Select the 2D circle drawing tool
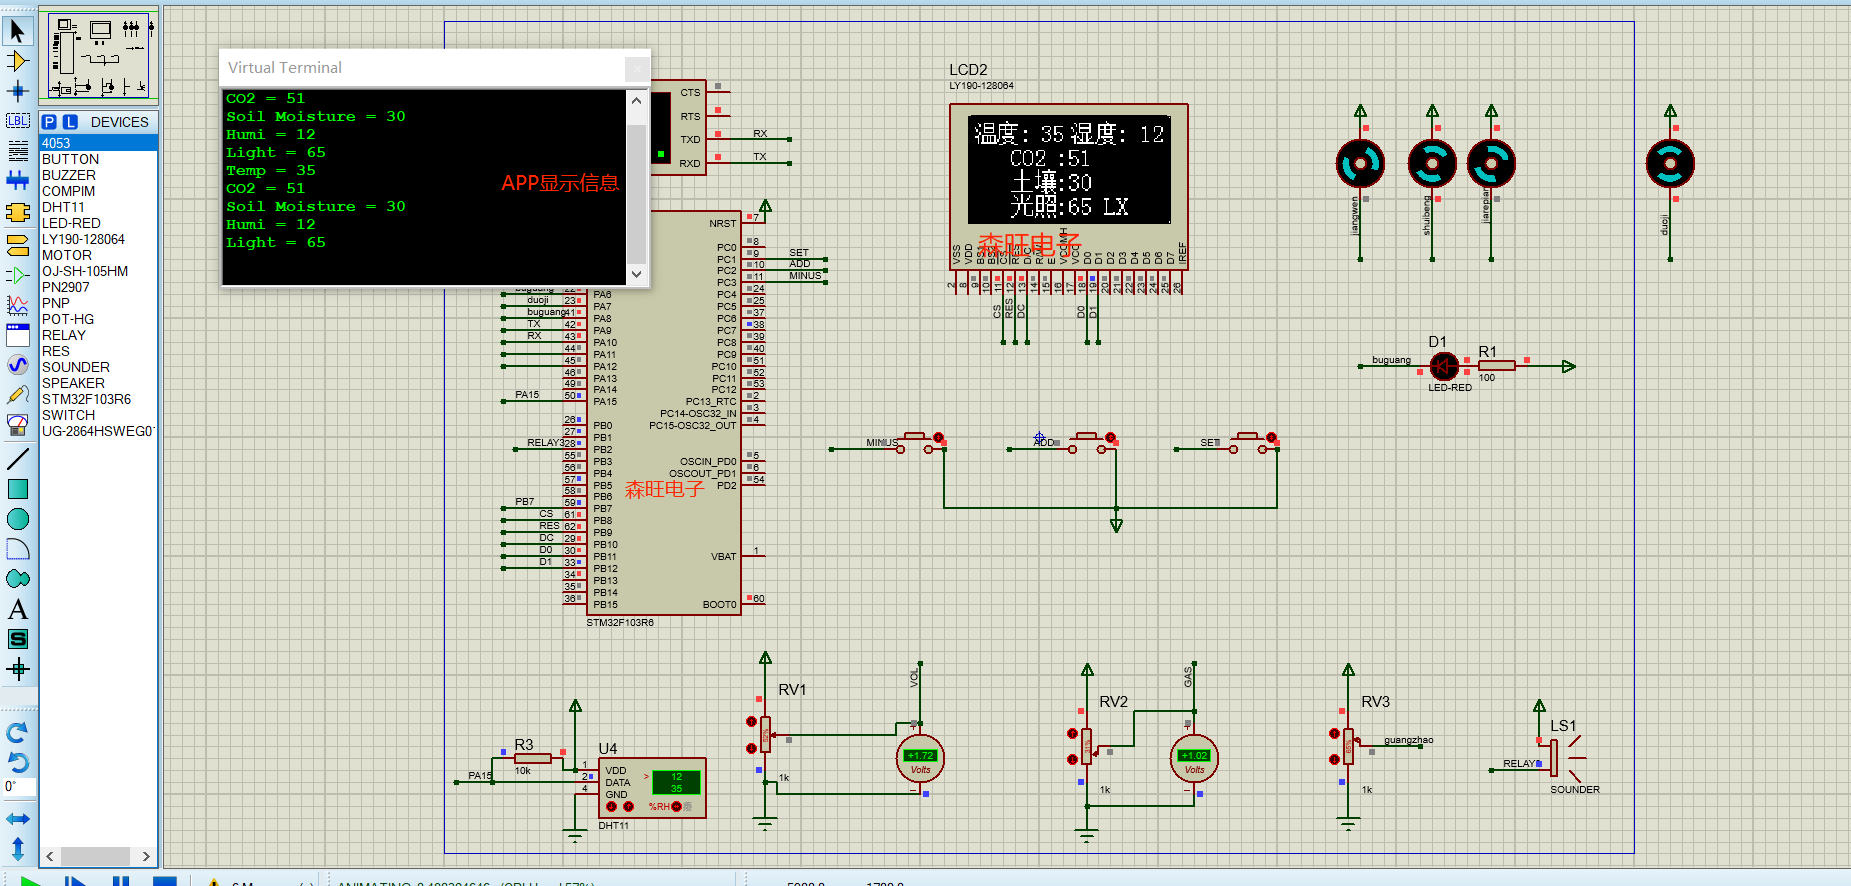 [x=17, y=519]
